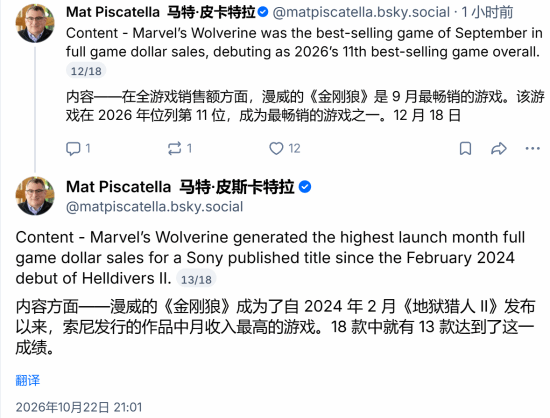This screenshot has height=418, width=550.
Task: Open Mat Piscatella avatar on first post
Action: pos(35,23)
